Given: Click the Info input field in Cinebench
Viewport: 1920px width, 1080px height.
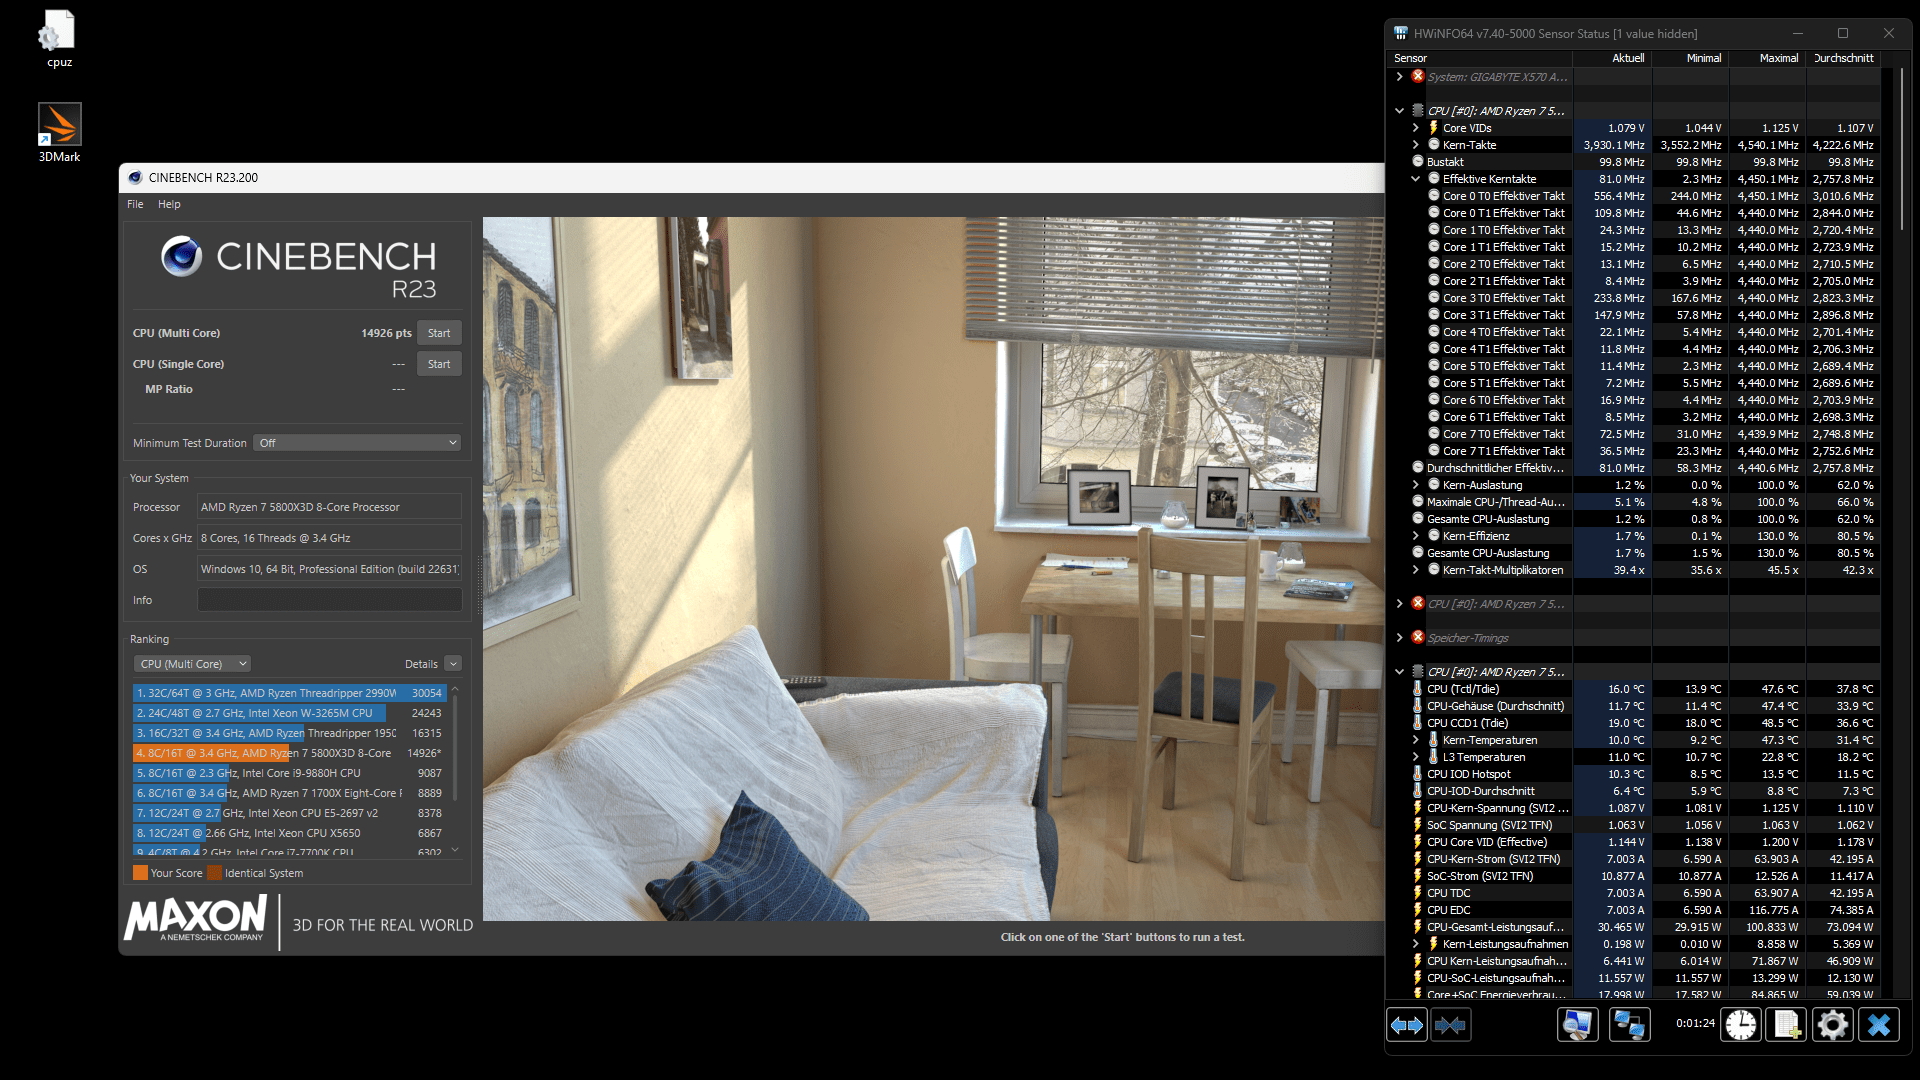Looking at the screenshot, I should [329, 600].
